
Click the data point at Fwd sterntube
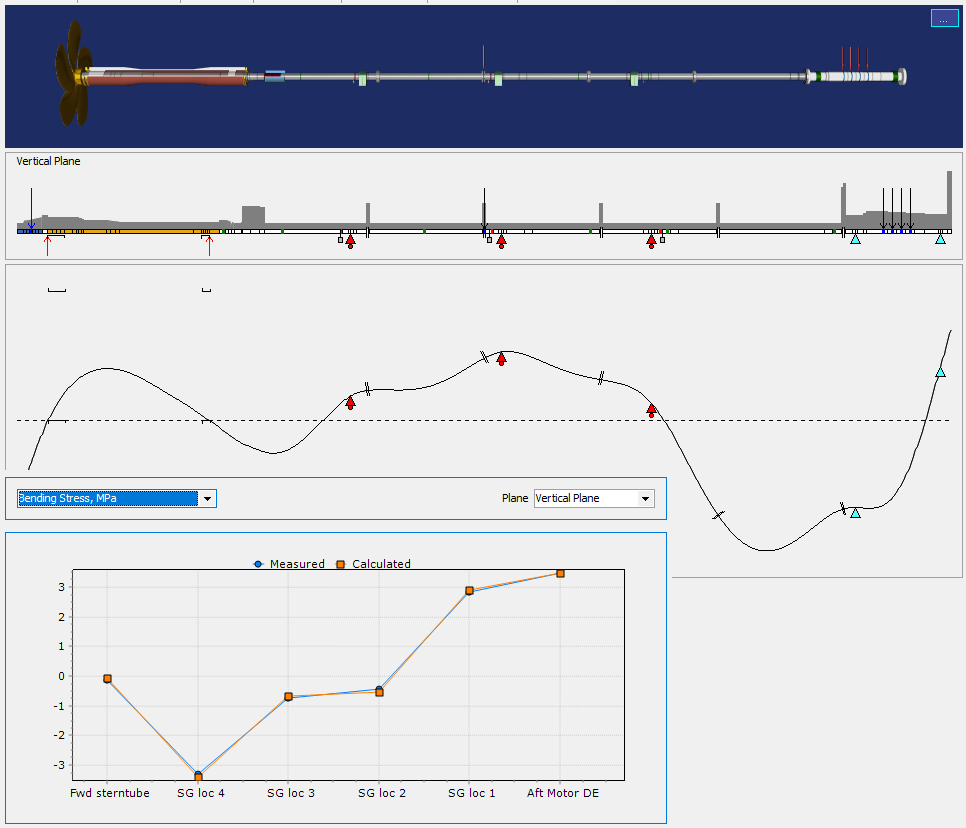coord(107,679)
